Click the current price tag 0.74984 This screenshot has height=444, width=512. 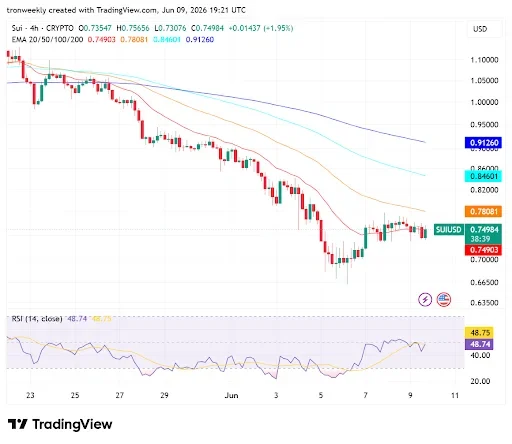(483, 229)
